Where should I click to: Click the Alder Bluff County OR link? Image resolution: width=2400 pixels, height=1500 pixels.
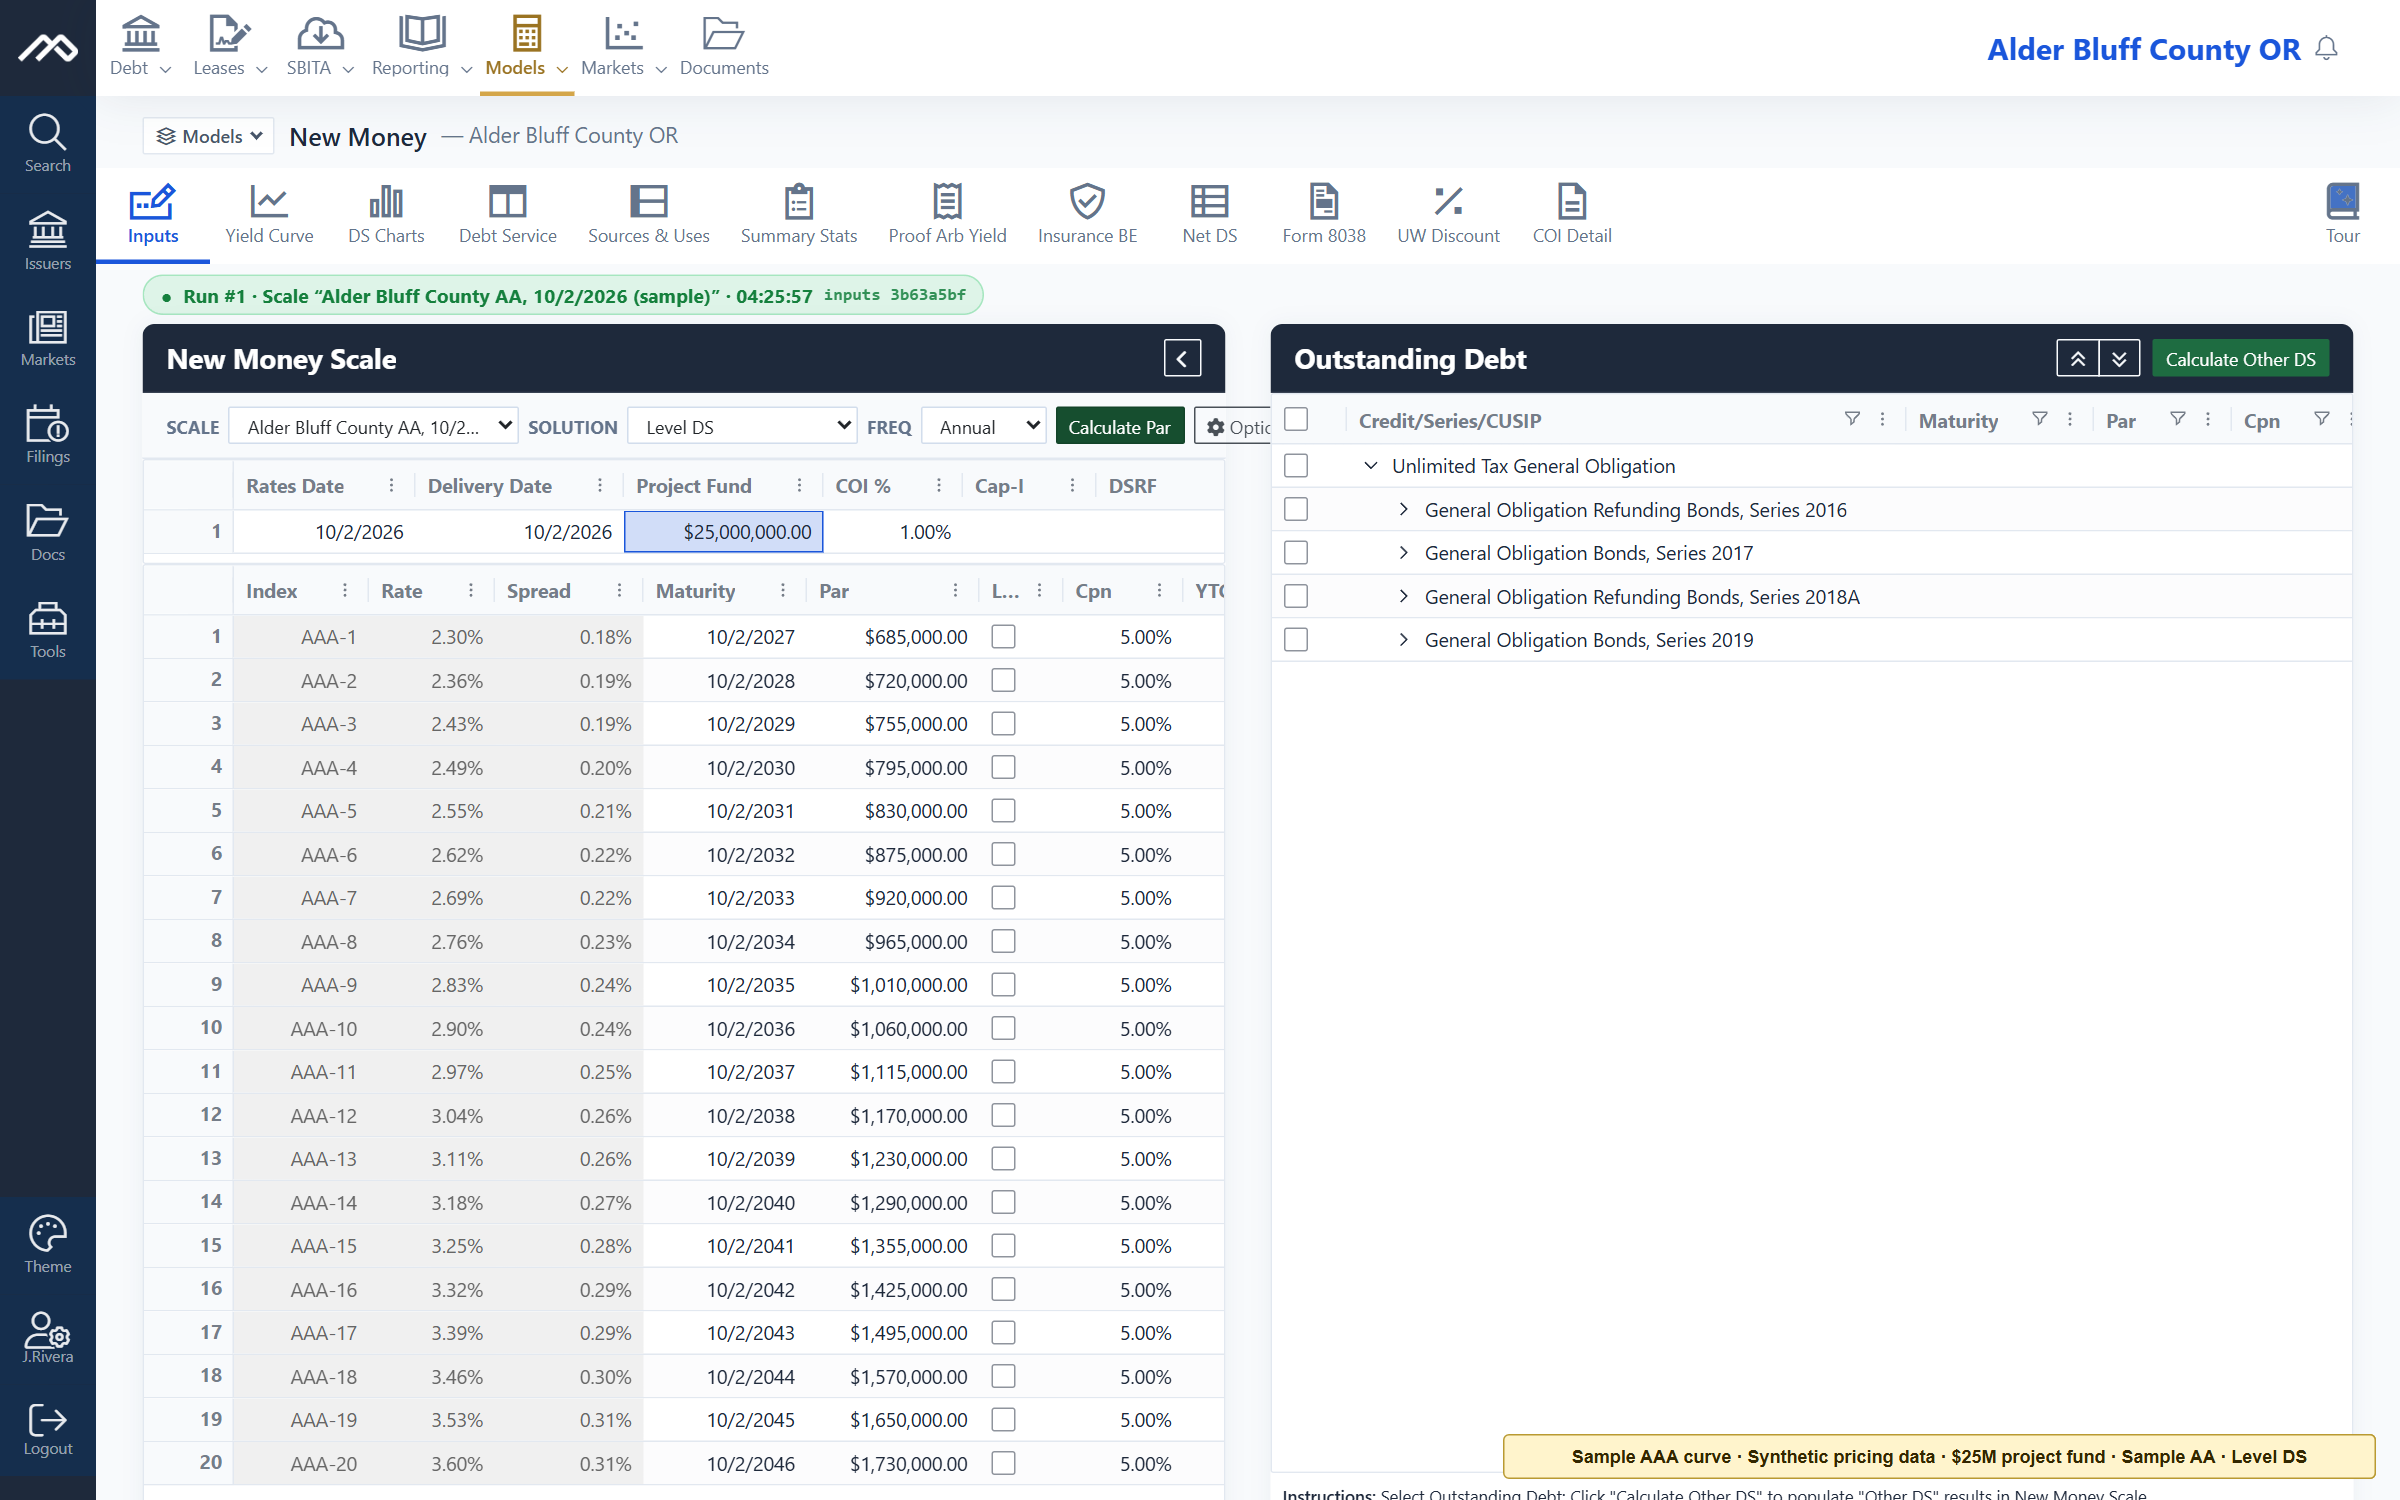(x=2143, y=49)
